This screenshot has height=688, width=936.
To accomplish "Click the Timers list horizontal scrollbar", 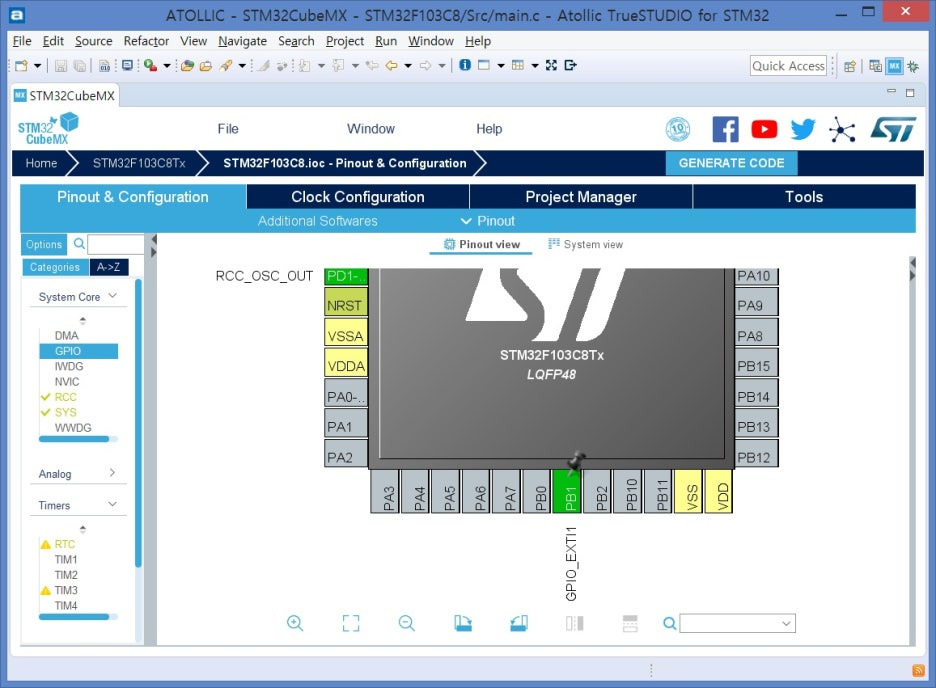I will tap(75, 617).
